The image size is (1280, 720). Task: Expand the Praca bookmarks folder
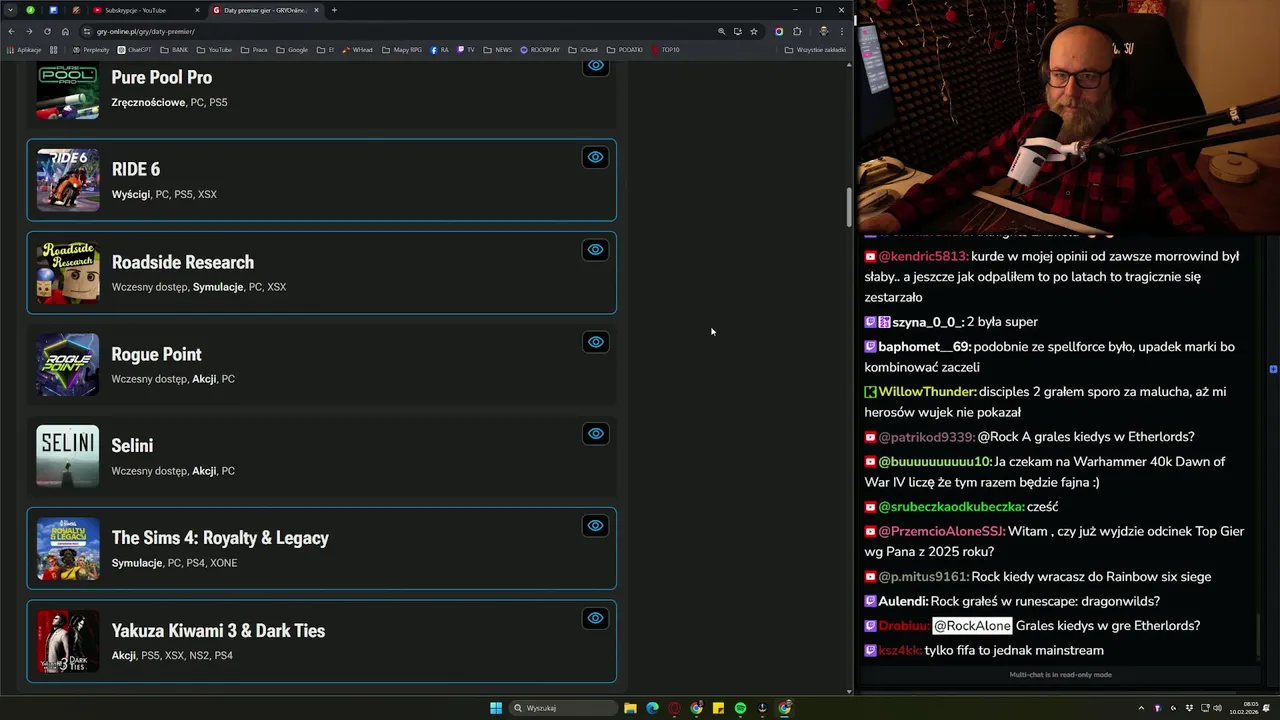pos(254,50)
